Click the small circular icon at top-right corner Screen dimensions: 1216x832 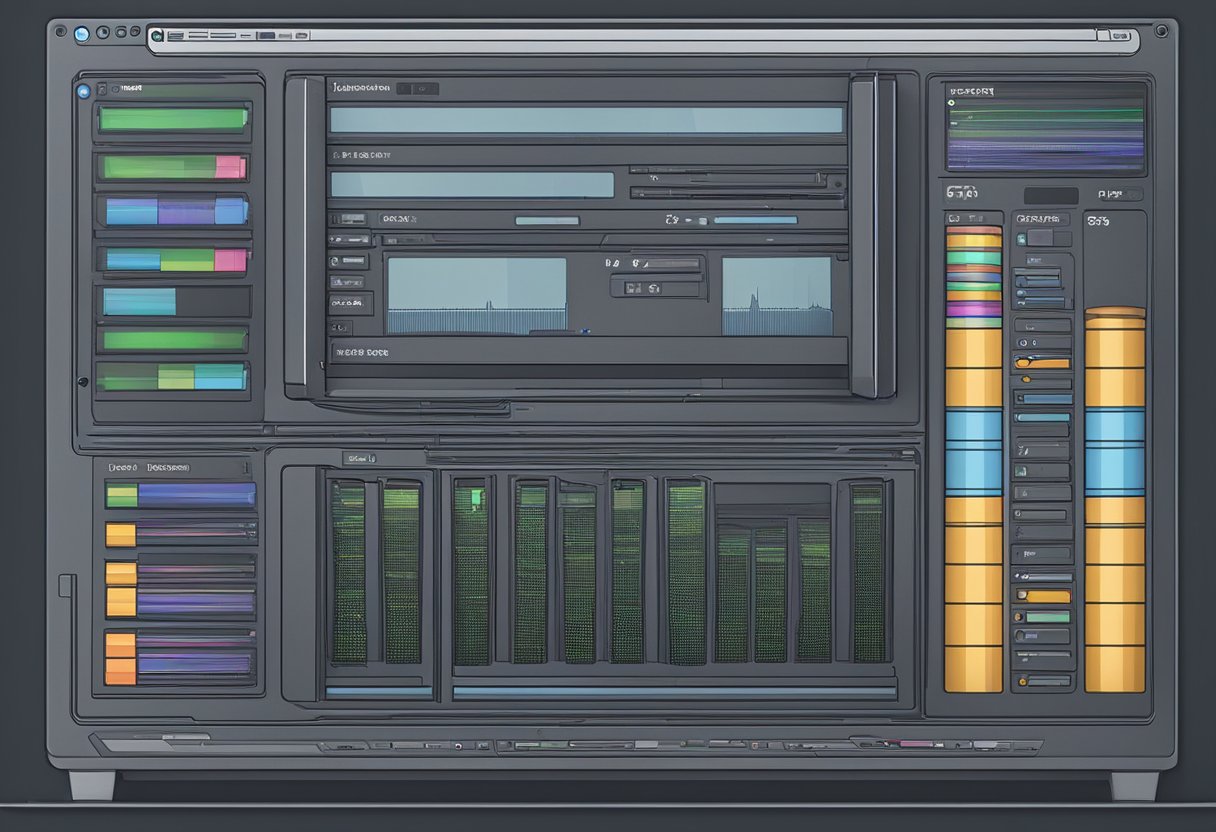click(1161, 32)
